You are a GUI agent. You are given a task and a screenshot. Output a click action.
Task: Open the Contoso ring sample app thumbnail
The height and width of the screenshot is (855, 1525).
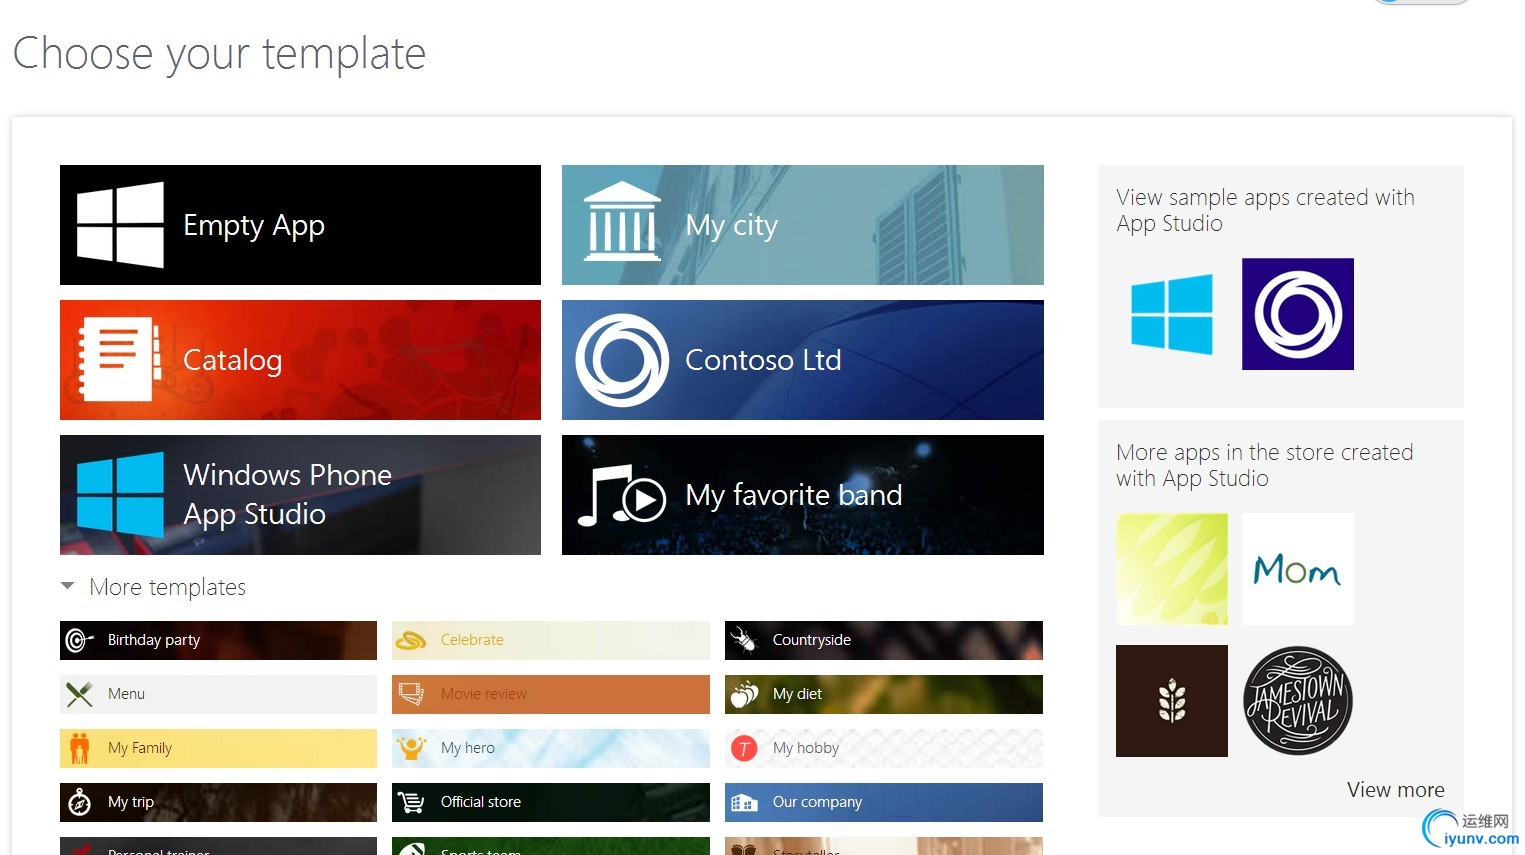coord(1298,314)
